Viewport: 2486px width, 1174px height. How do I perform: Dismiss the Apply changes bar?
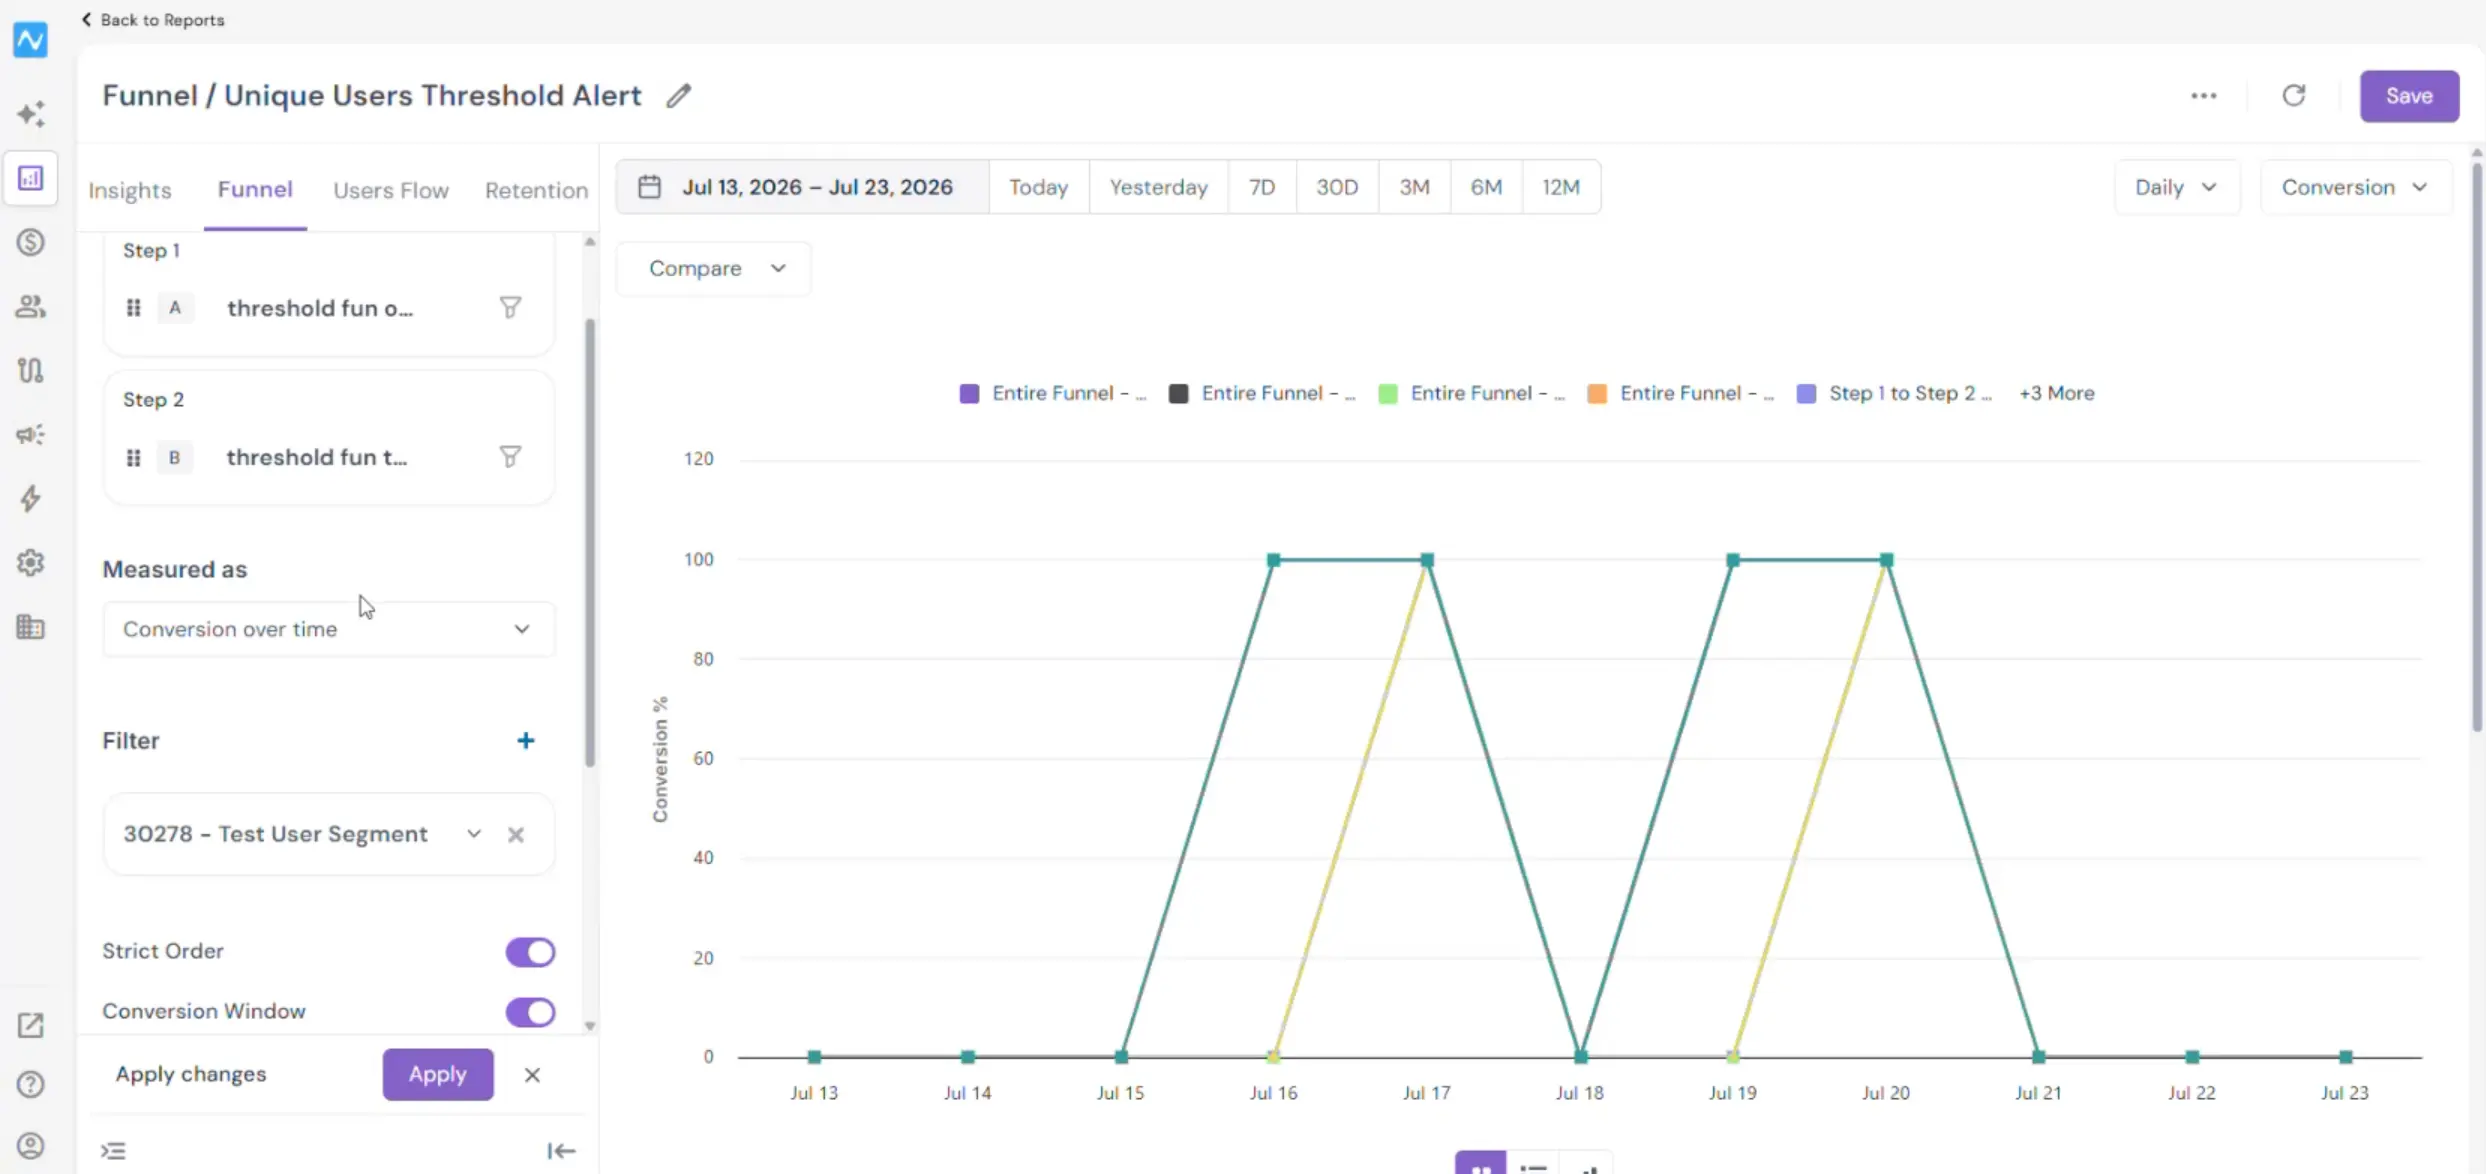(532, 1075)
